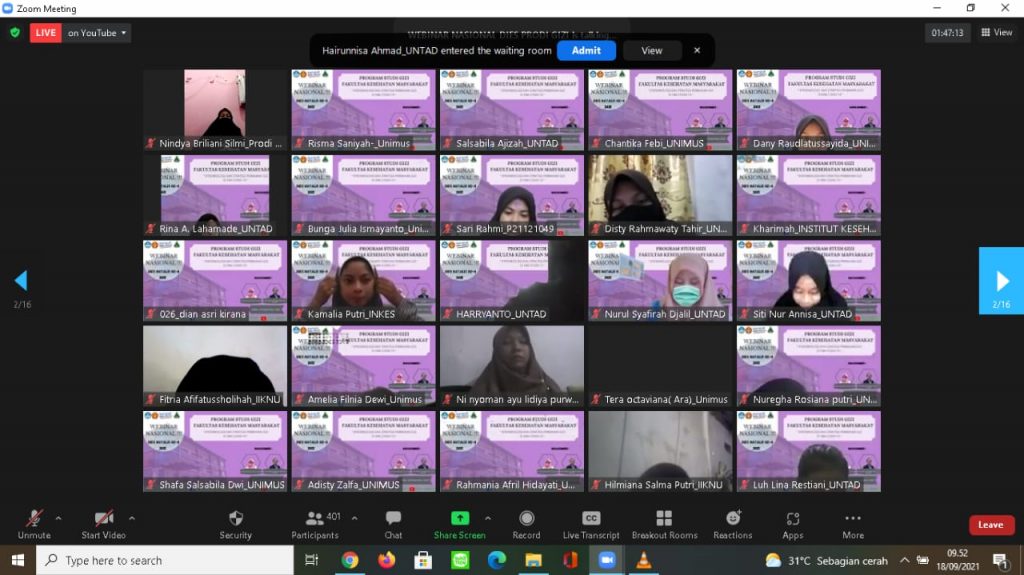Viewport: 1024px width, 575px height.
Task: Open the Chat panel
Action: click(x=393, y=518)
